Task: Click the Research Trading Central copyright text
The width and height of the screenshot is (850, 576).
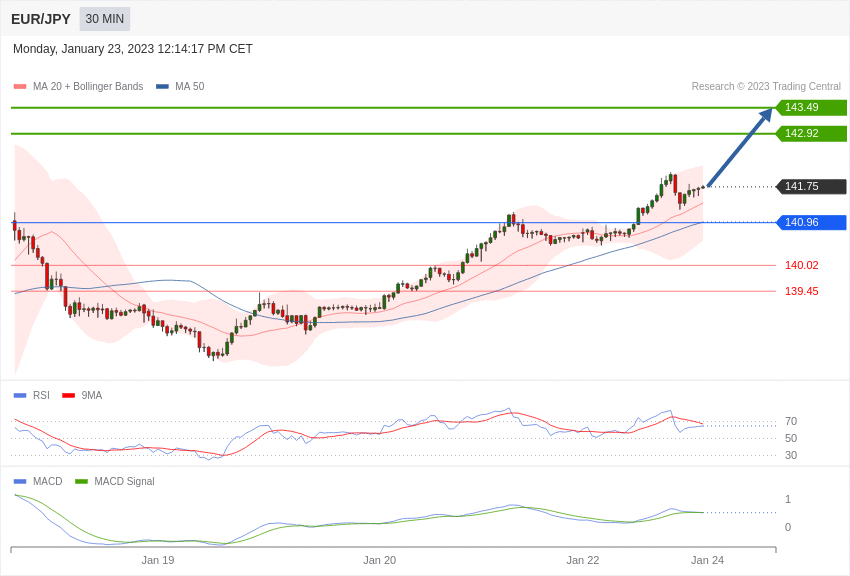Action: [x=766, y=87]
